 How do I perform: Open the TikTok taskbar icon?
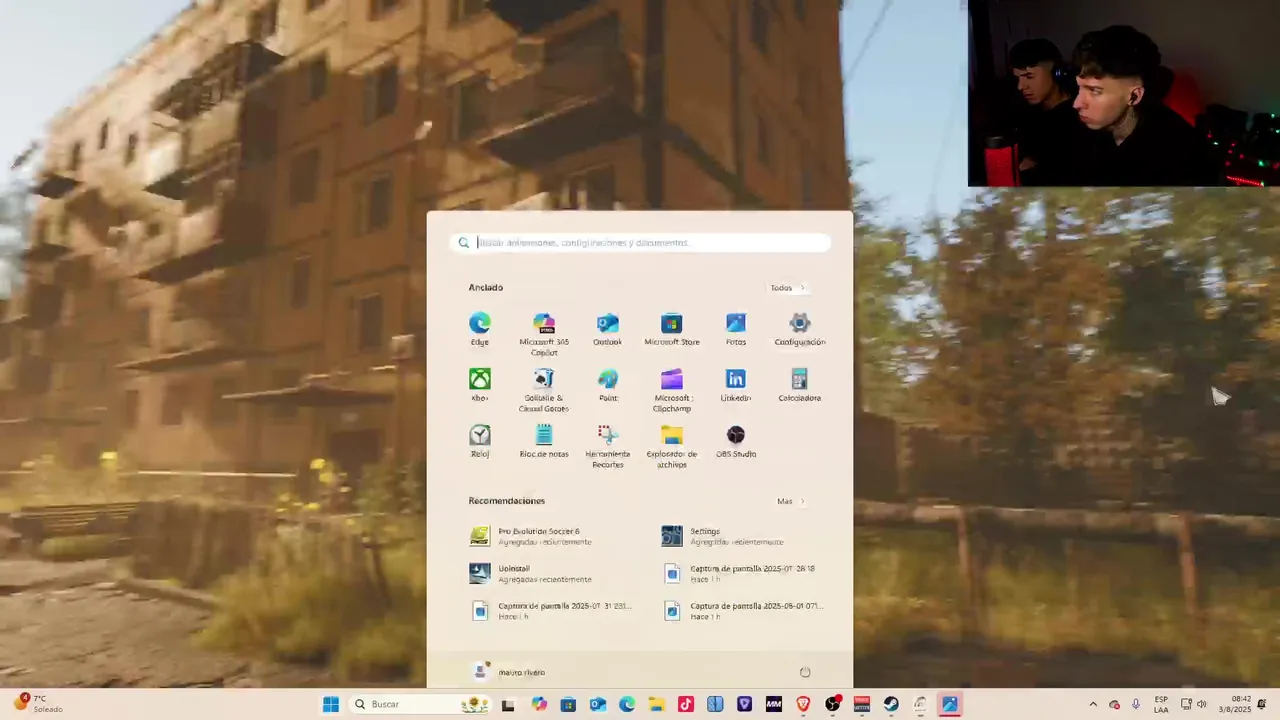[x=685, y=704]
